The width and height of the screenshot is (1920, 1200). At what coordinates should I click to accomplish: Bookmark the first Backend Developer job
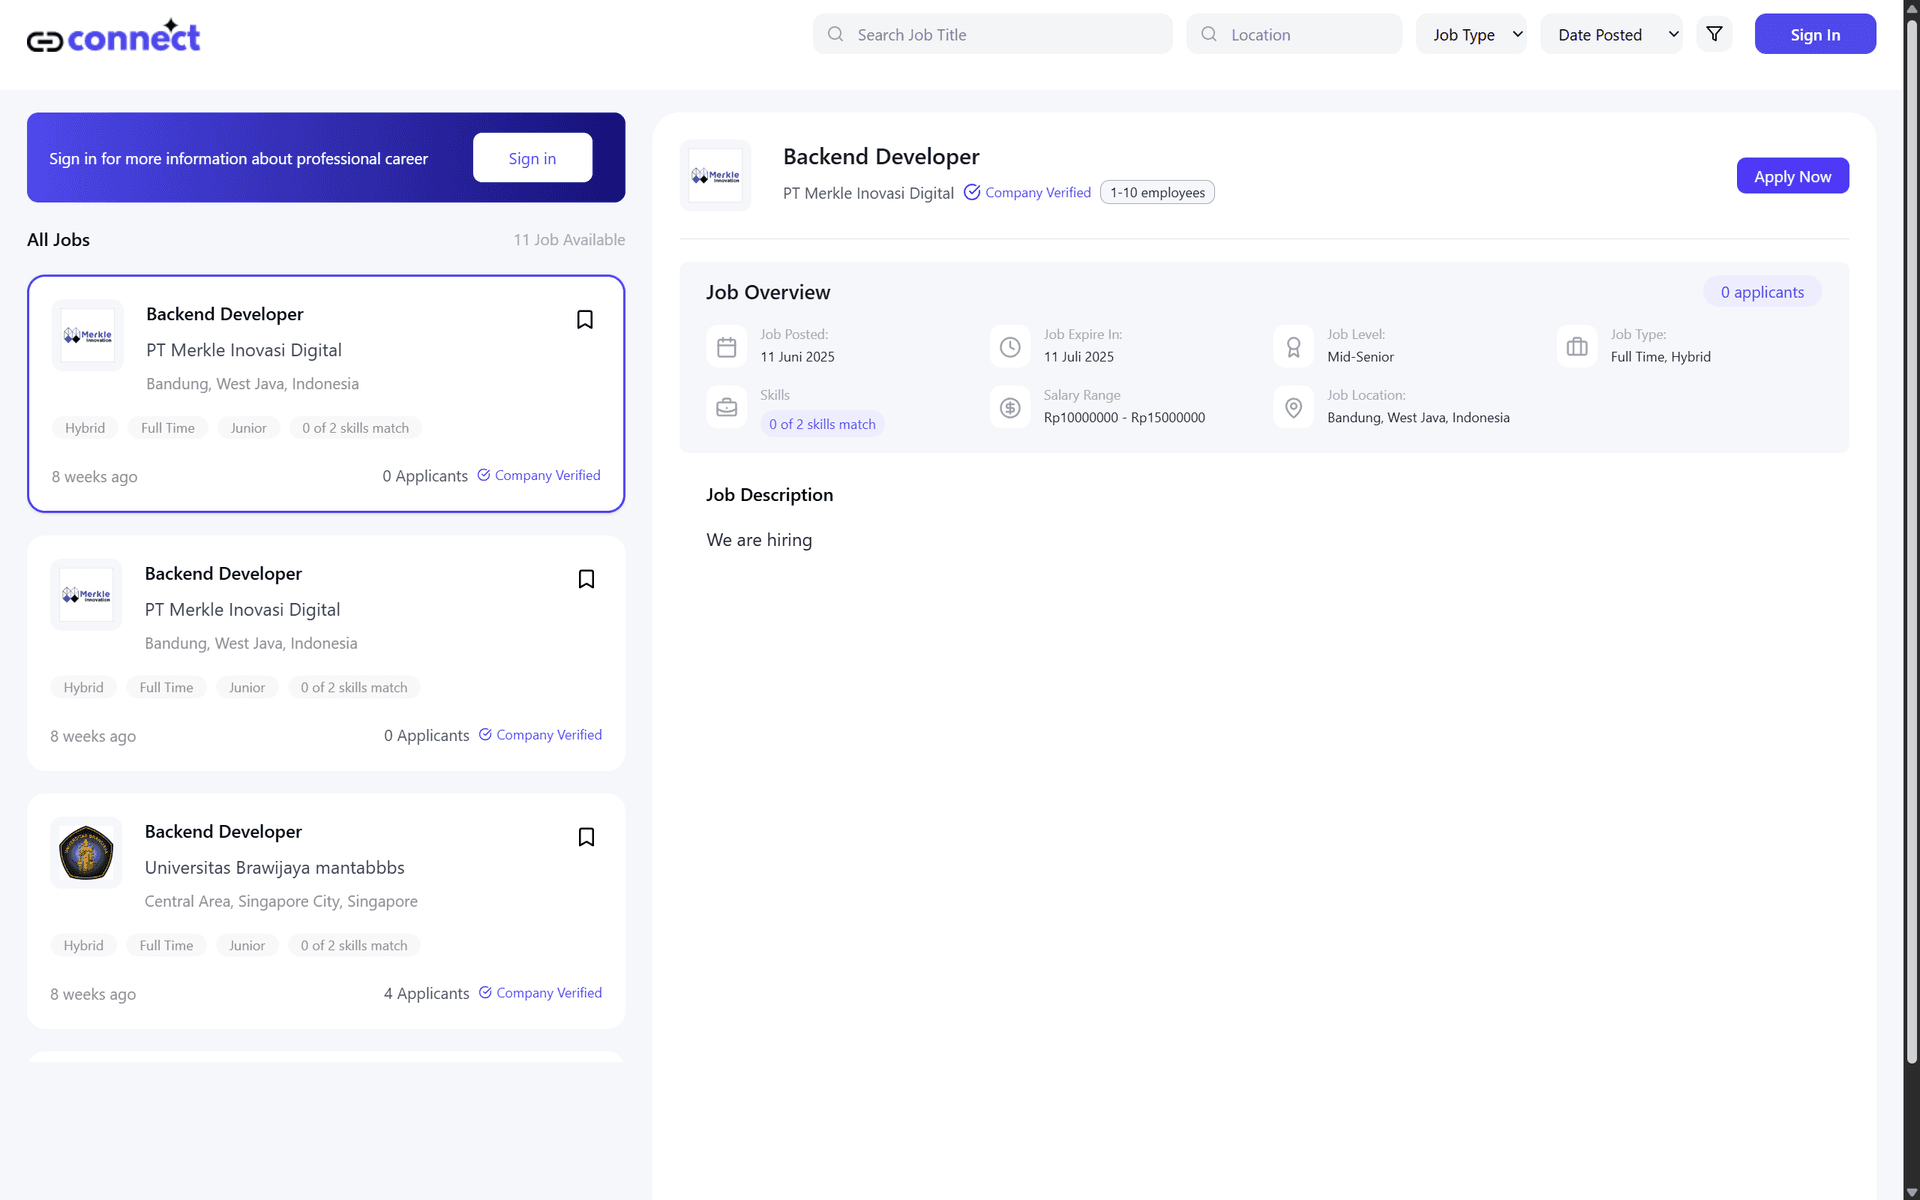(585, 320)
